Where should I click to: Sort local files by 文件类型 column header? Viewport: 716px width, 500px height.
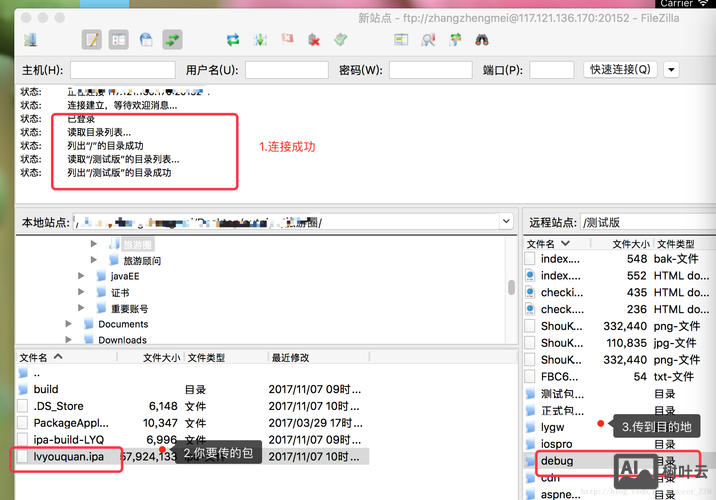click(x=226, y=357)
